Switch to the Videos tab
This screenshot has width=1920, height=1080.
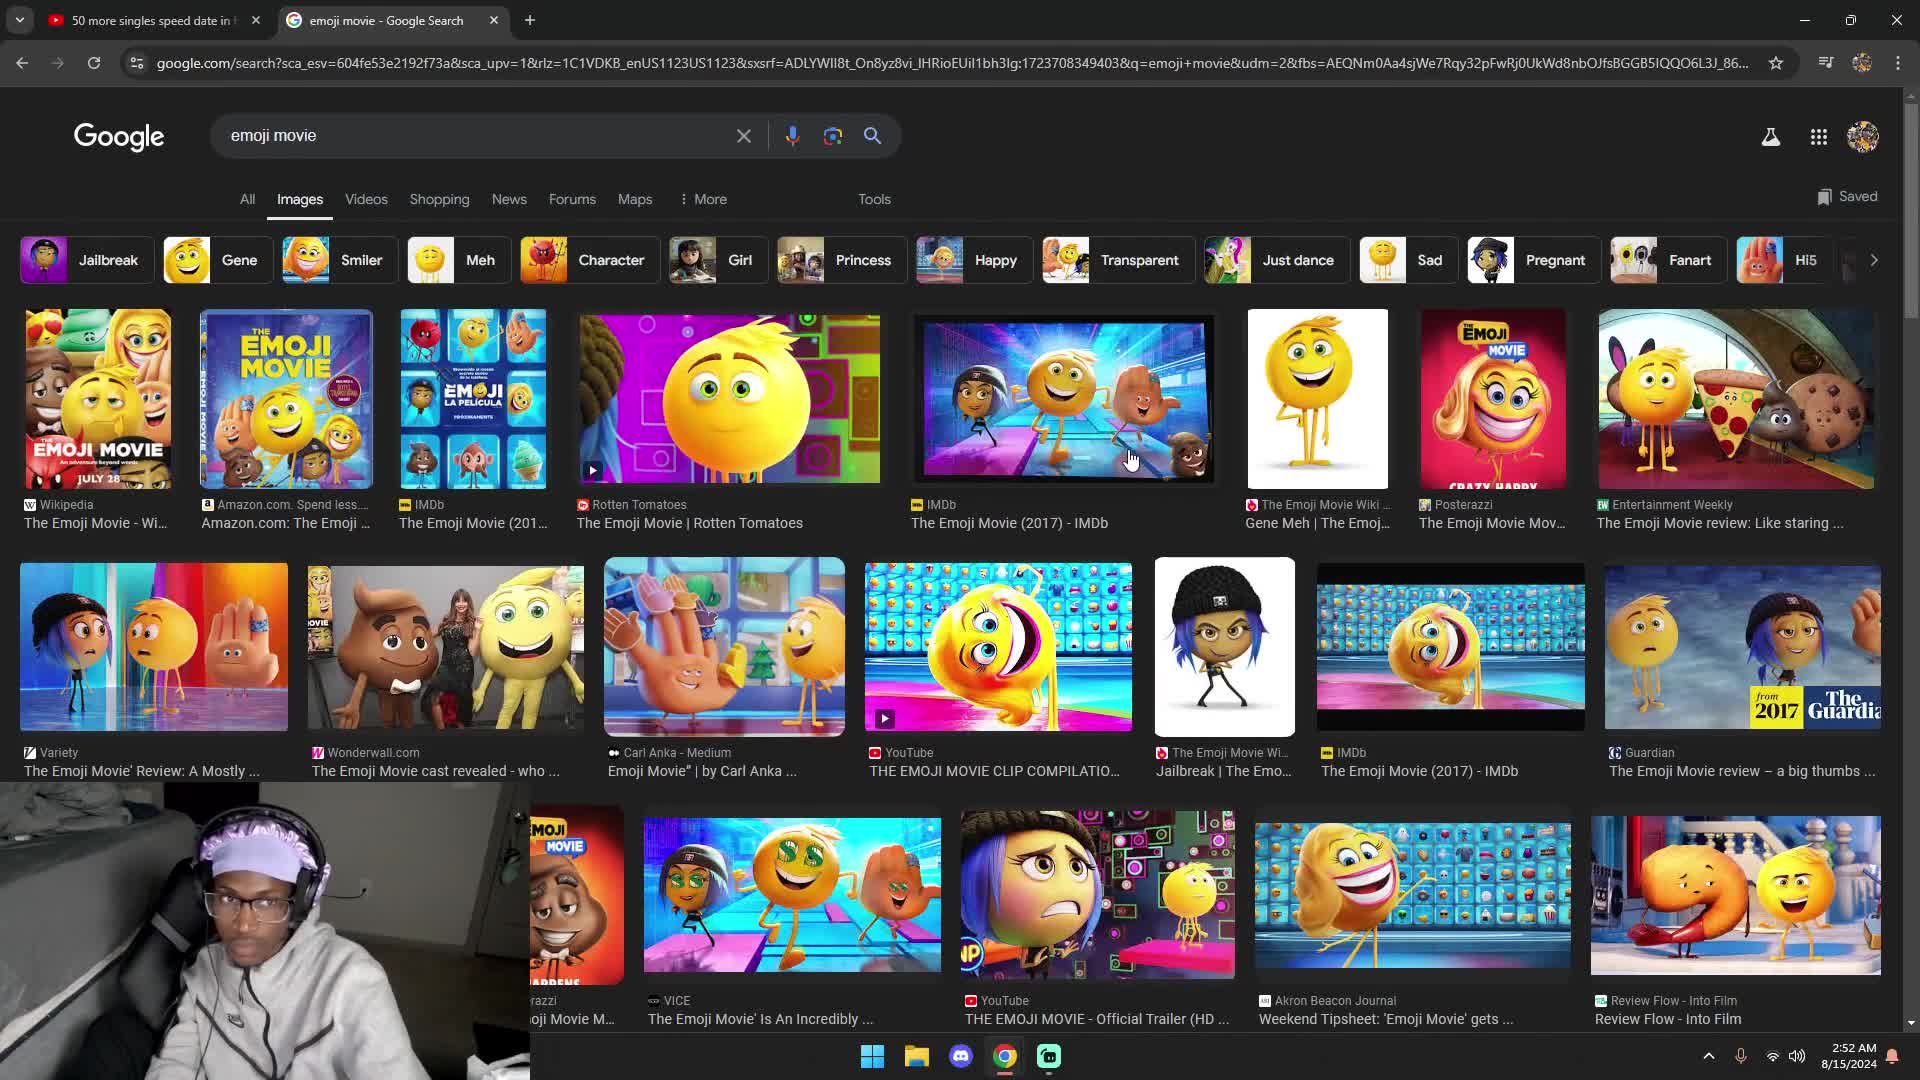[x=366, y=199]
